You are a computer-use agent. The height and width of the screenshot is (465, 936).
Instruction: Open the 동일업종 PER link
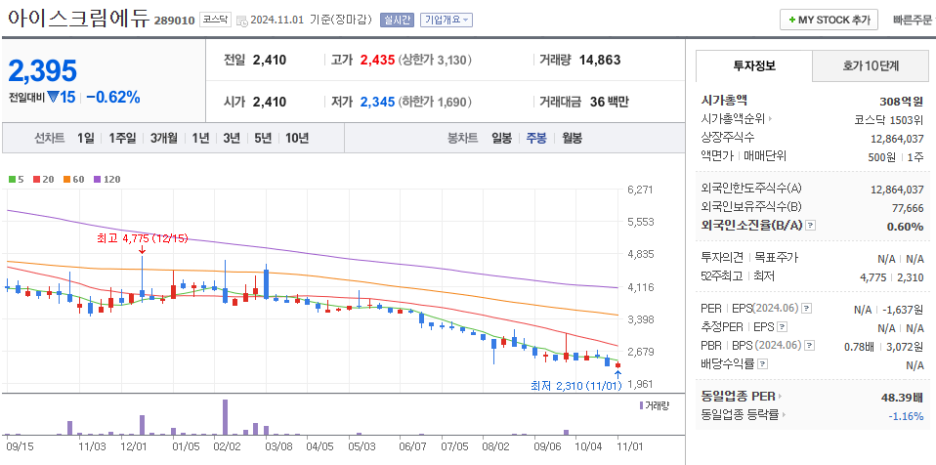pos(742,396)
